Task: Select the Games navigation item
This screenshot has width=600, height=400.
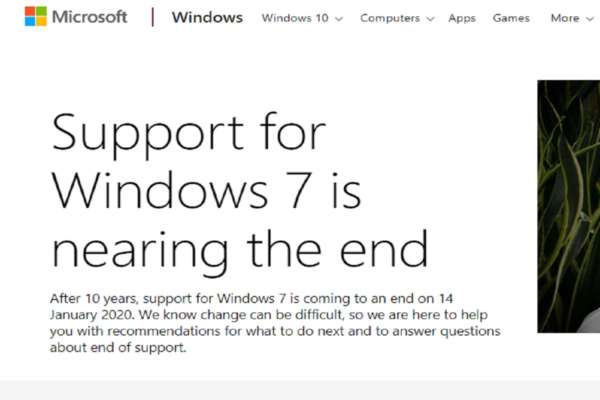Action: (x=511, y=18)
